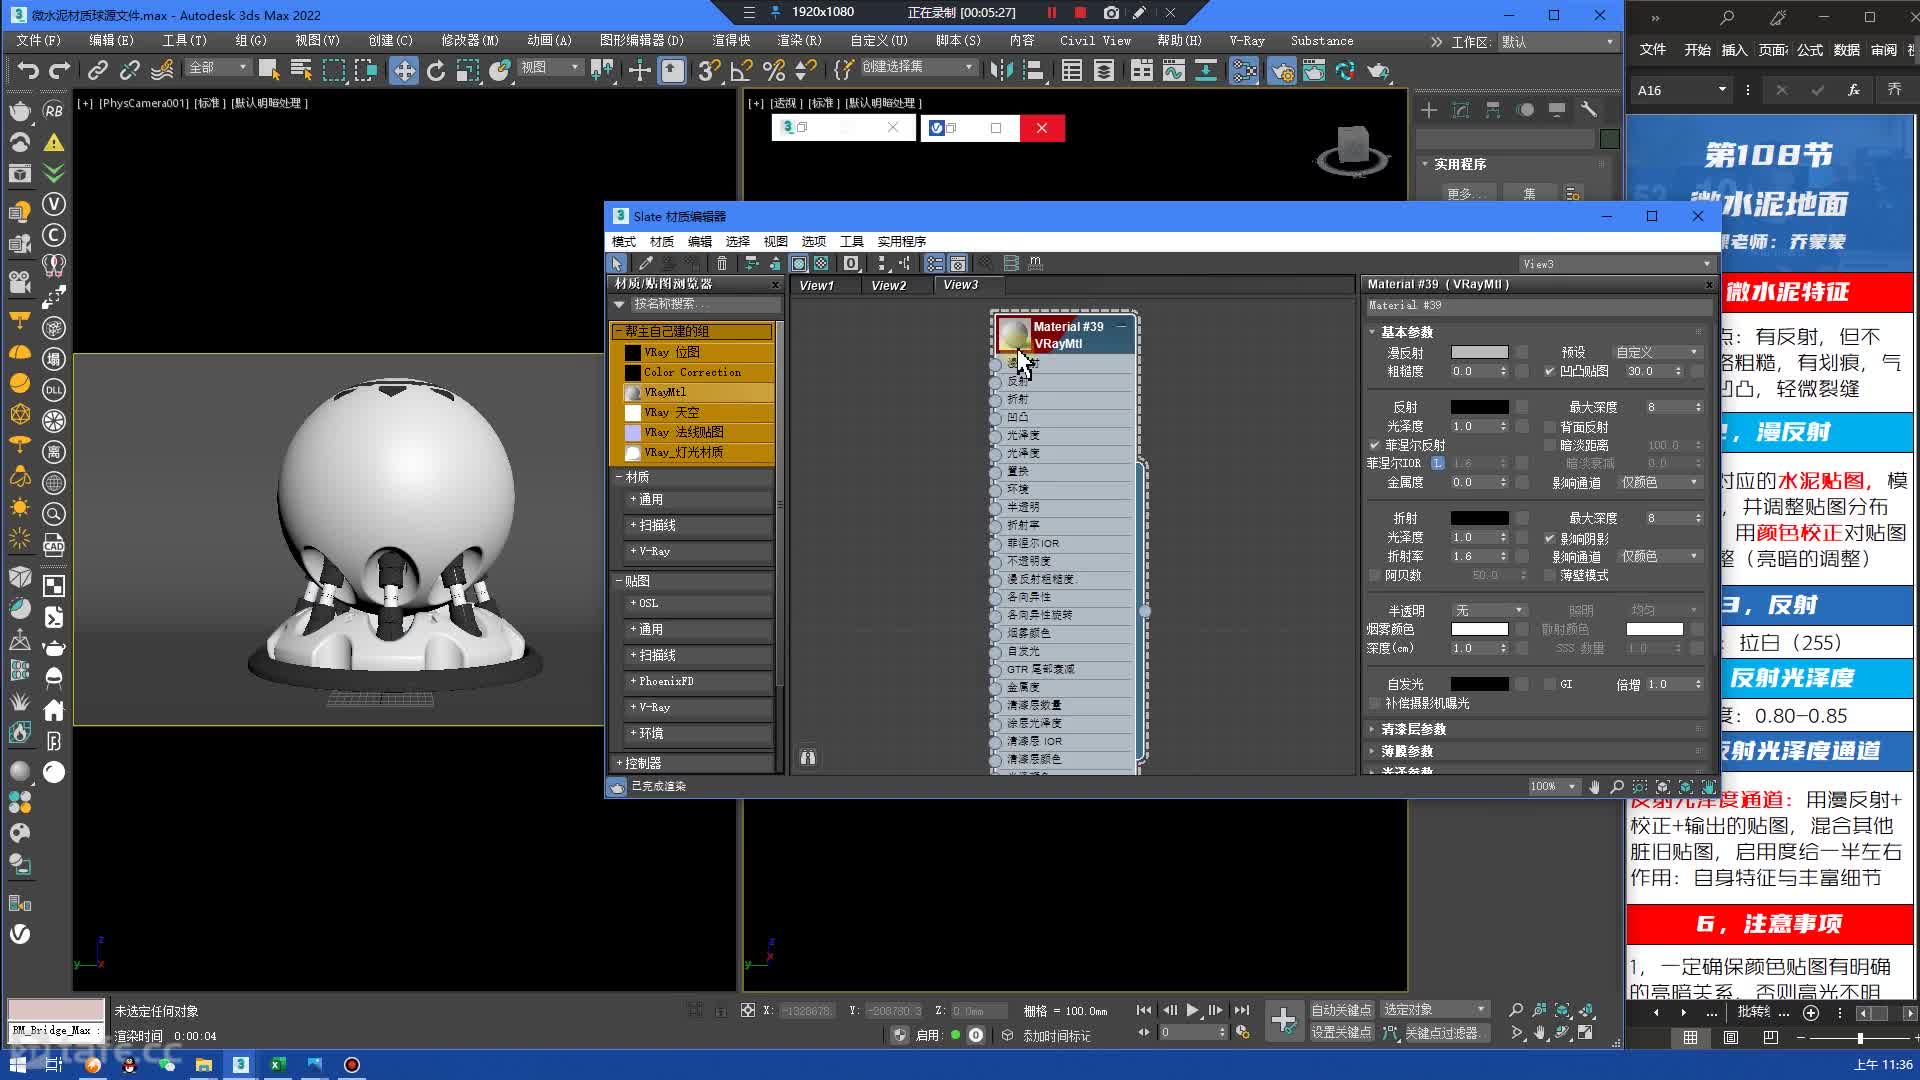The width and height of the screenshot is (1920, 1080).
Task: Toggle 影响阴影 checkbox
Action: pos(1549,538)
